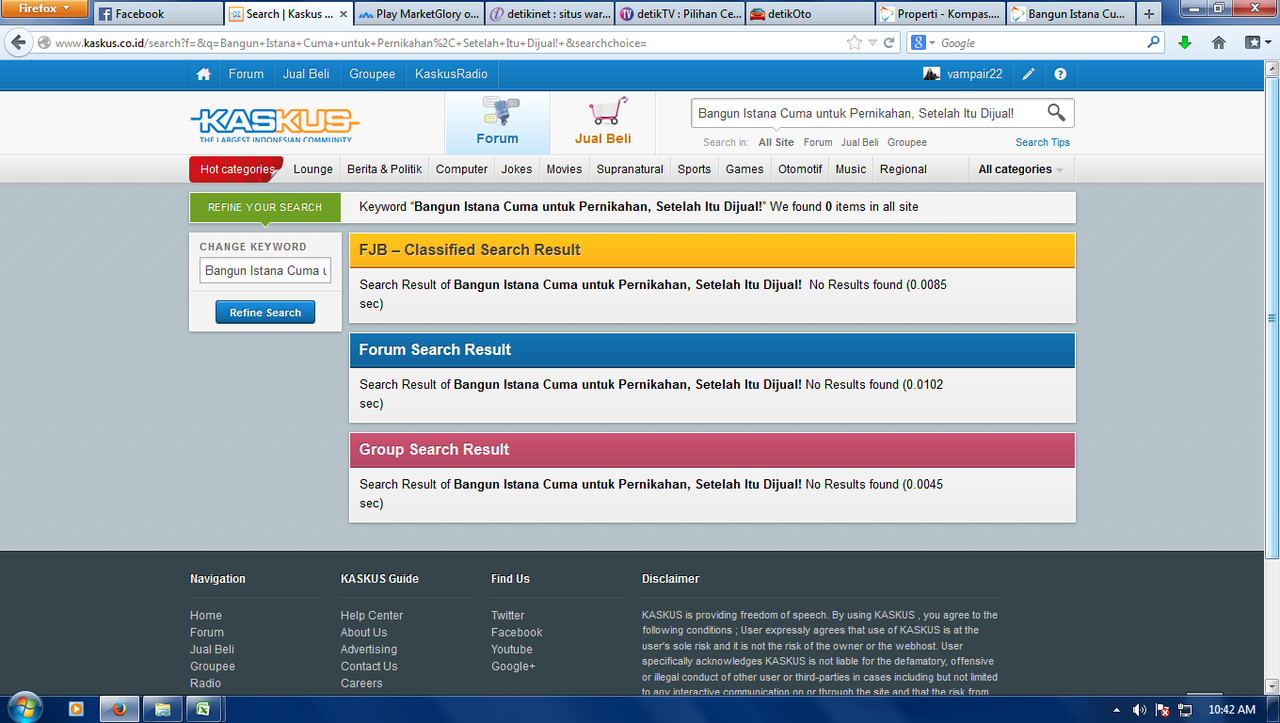1280x723 pixels.
Task: Click the KASKUS logo
Action: point(274,125)
